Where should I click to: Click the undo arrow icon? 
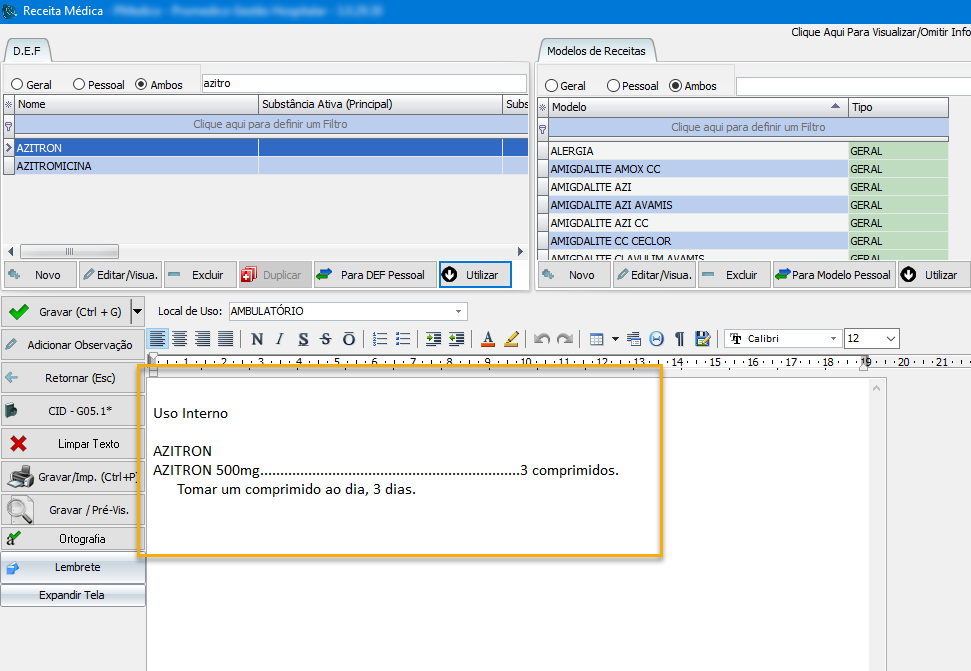pos(542,339)
